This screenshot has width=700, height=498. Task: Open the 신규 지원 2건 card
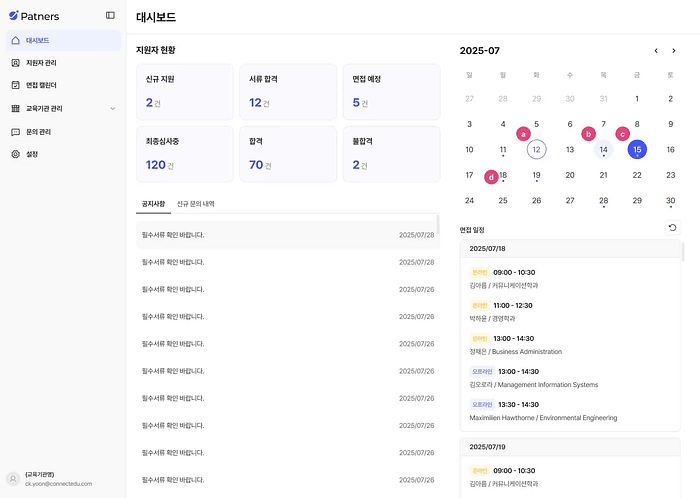pyautogui.click(x=185, y=92)
